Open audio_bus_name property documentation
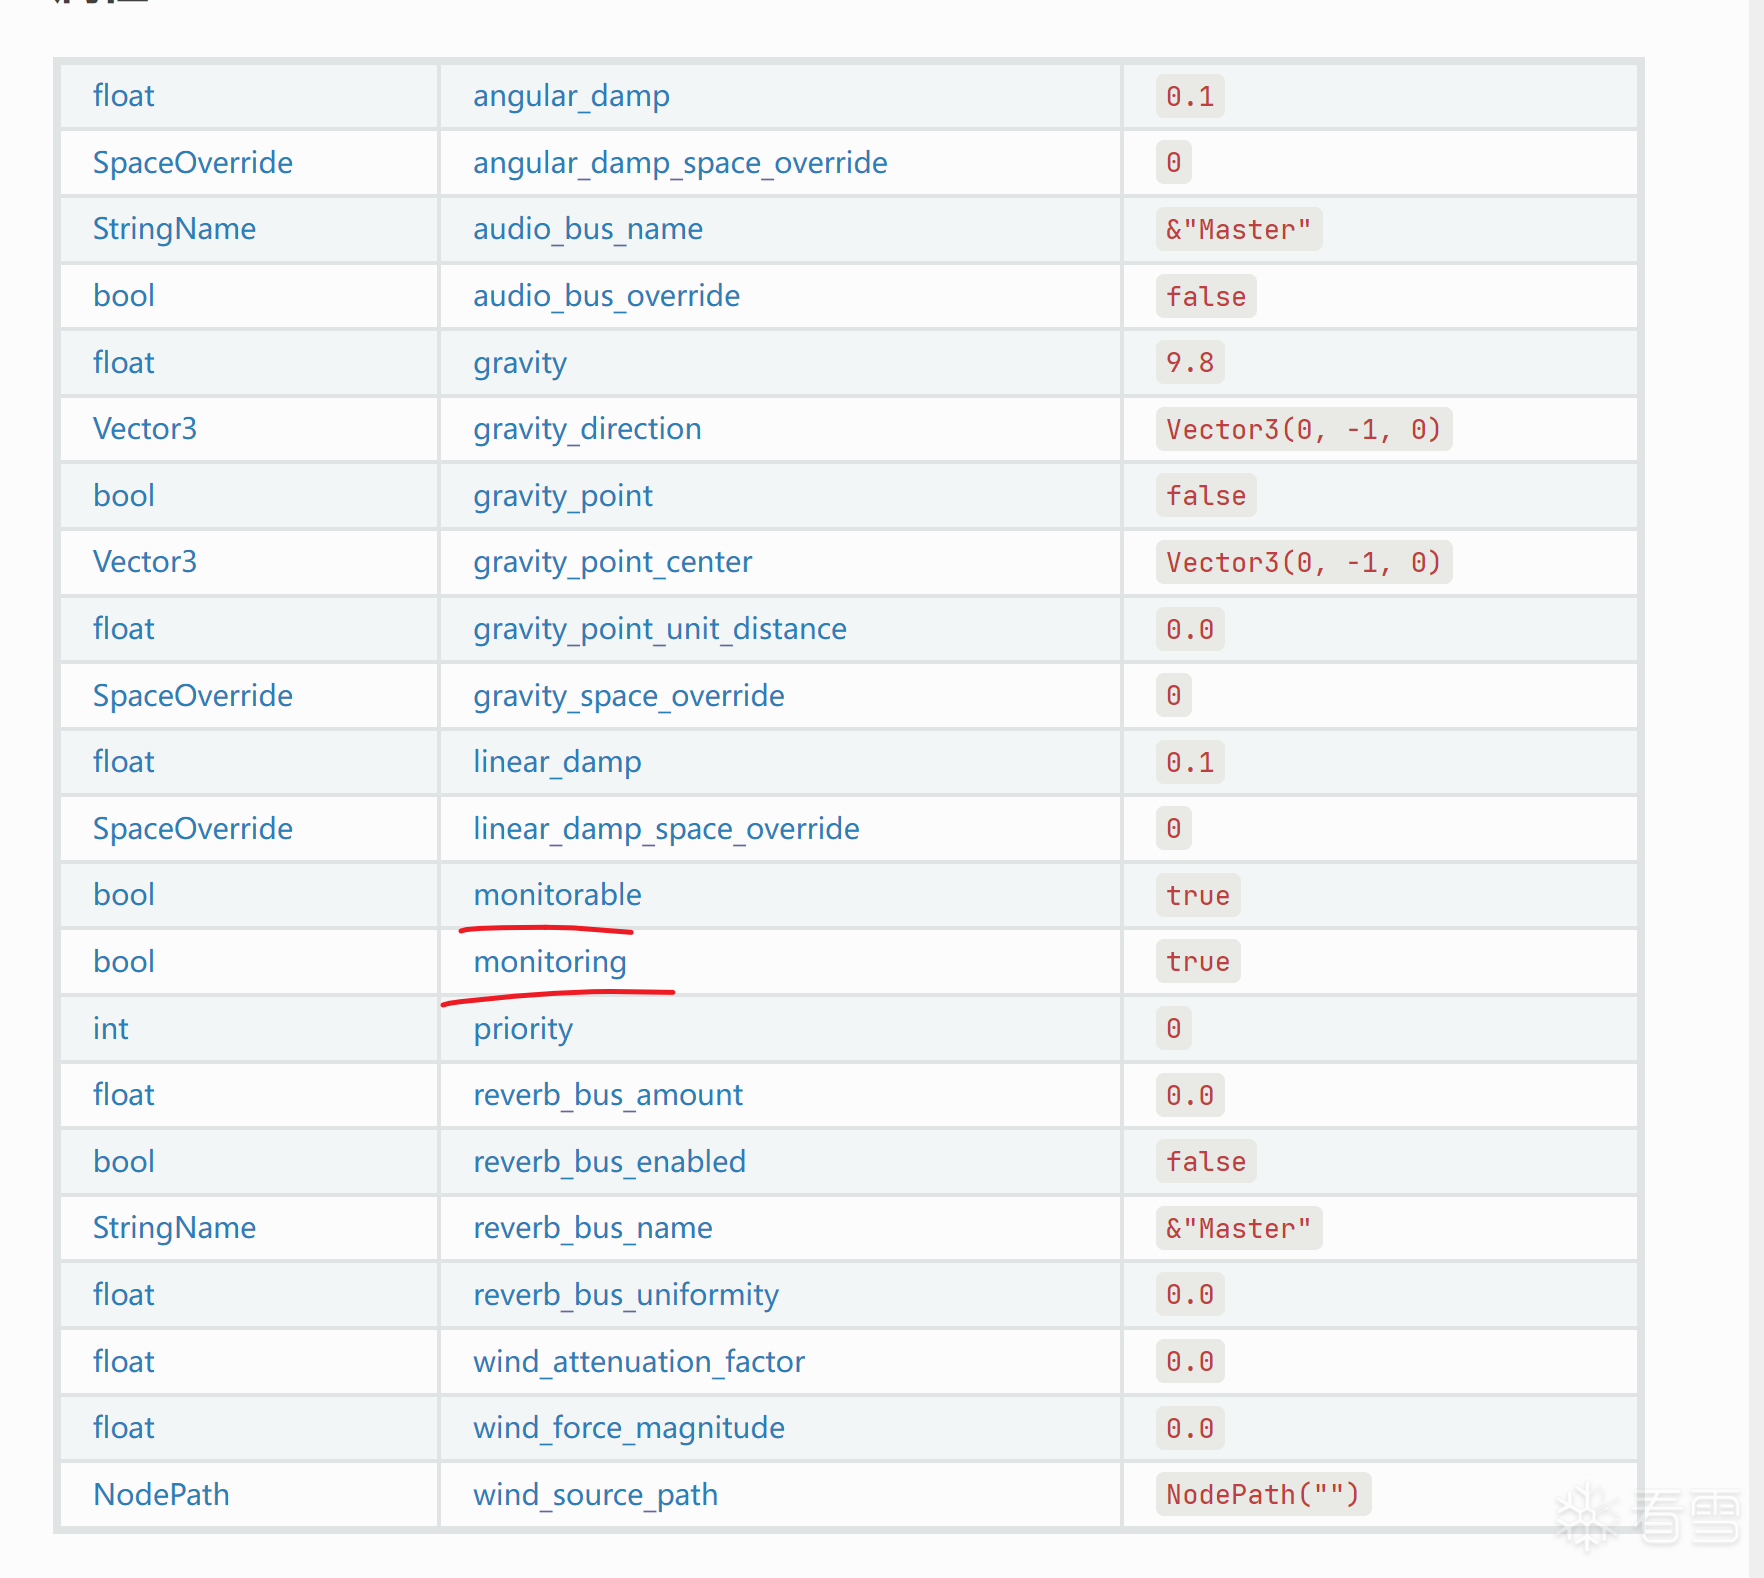The height and width of the screenshot is (1578, 1764). point(588,229)
